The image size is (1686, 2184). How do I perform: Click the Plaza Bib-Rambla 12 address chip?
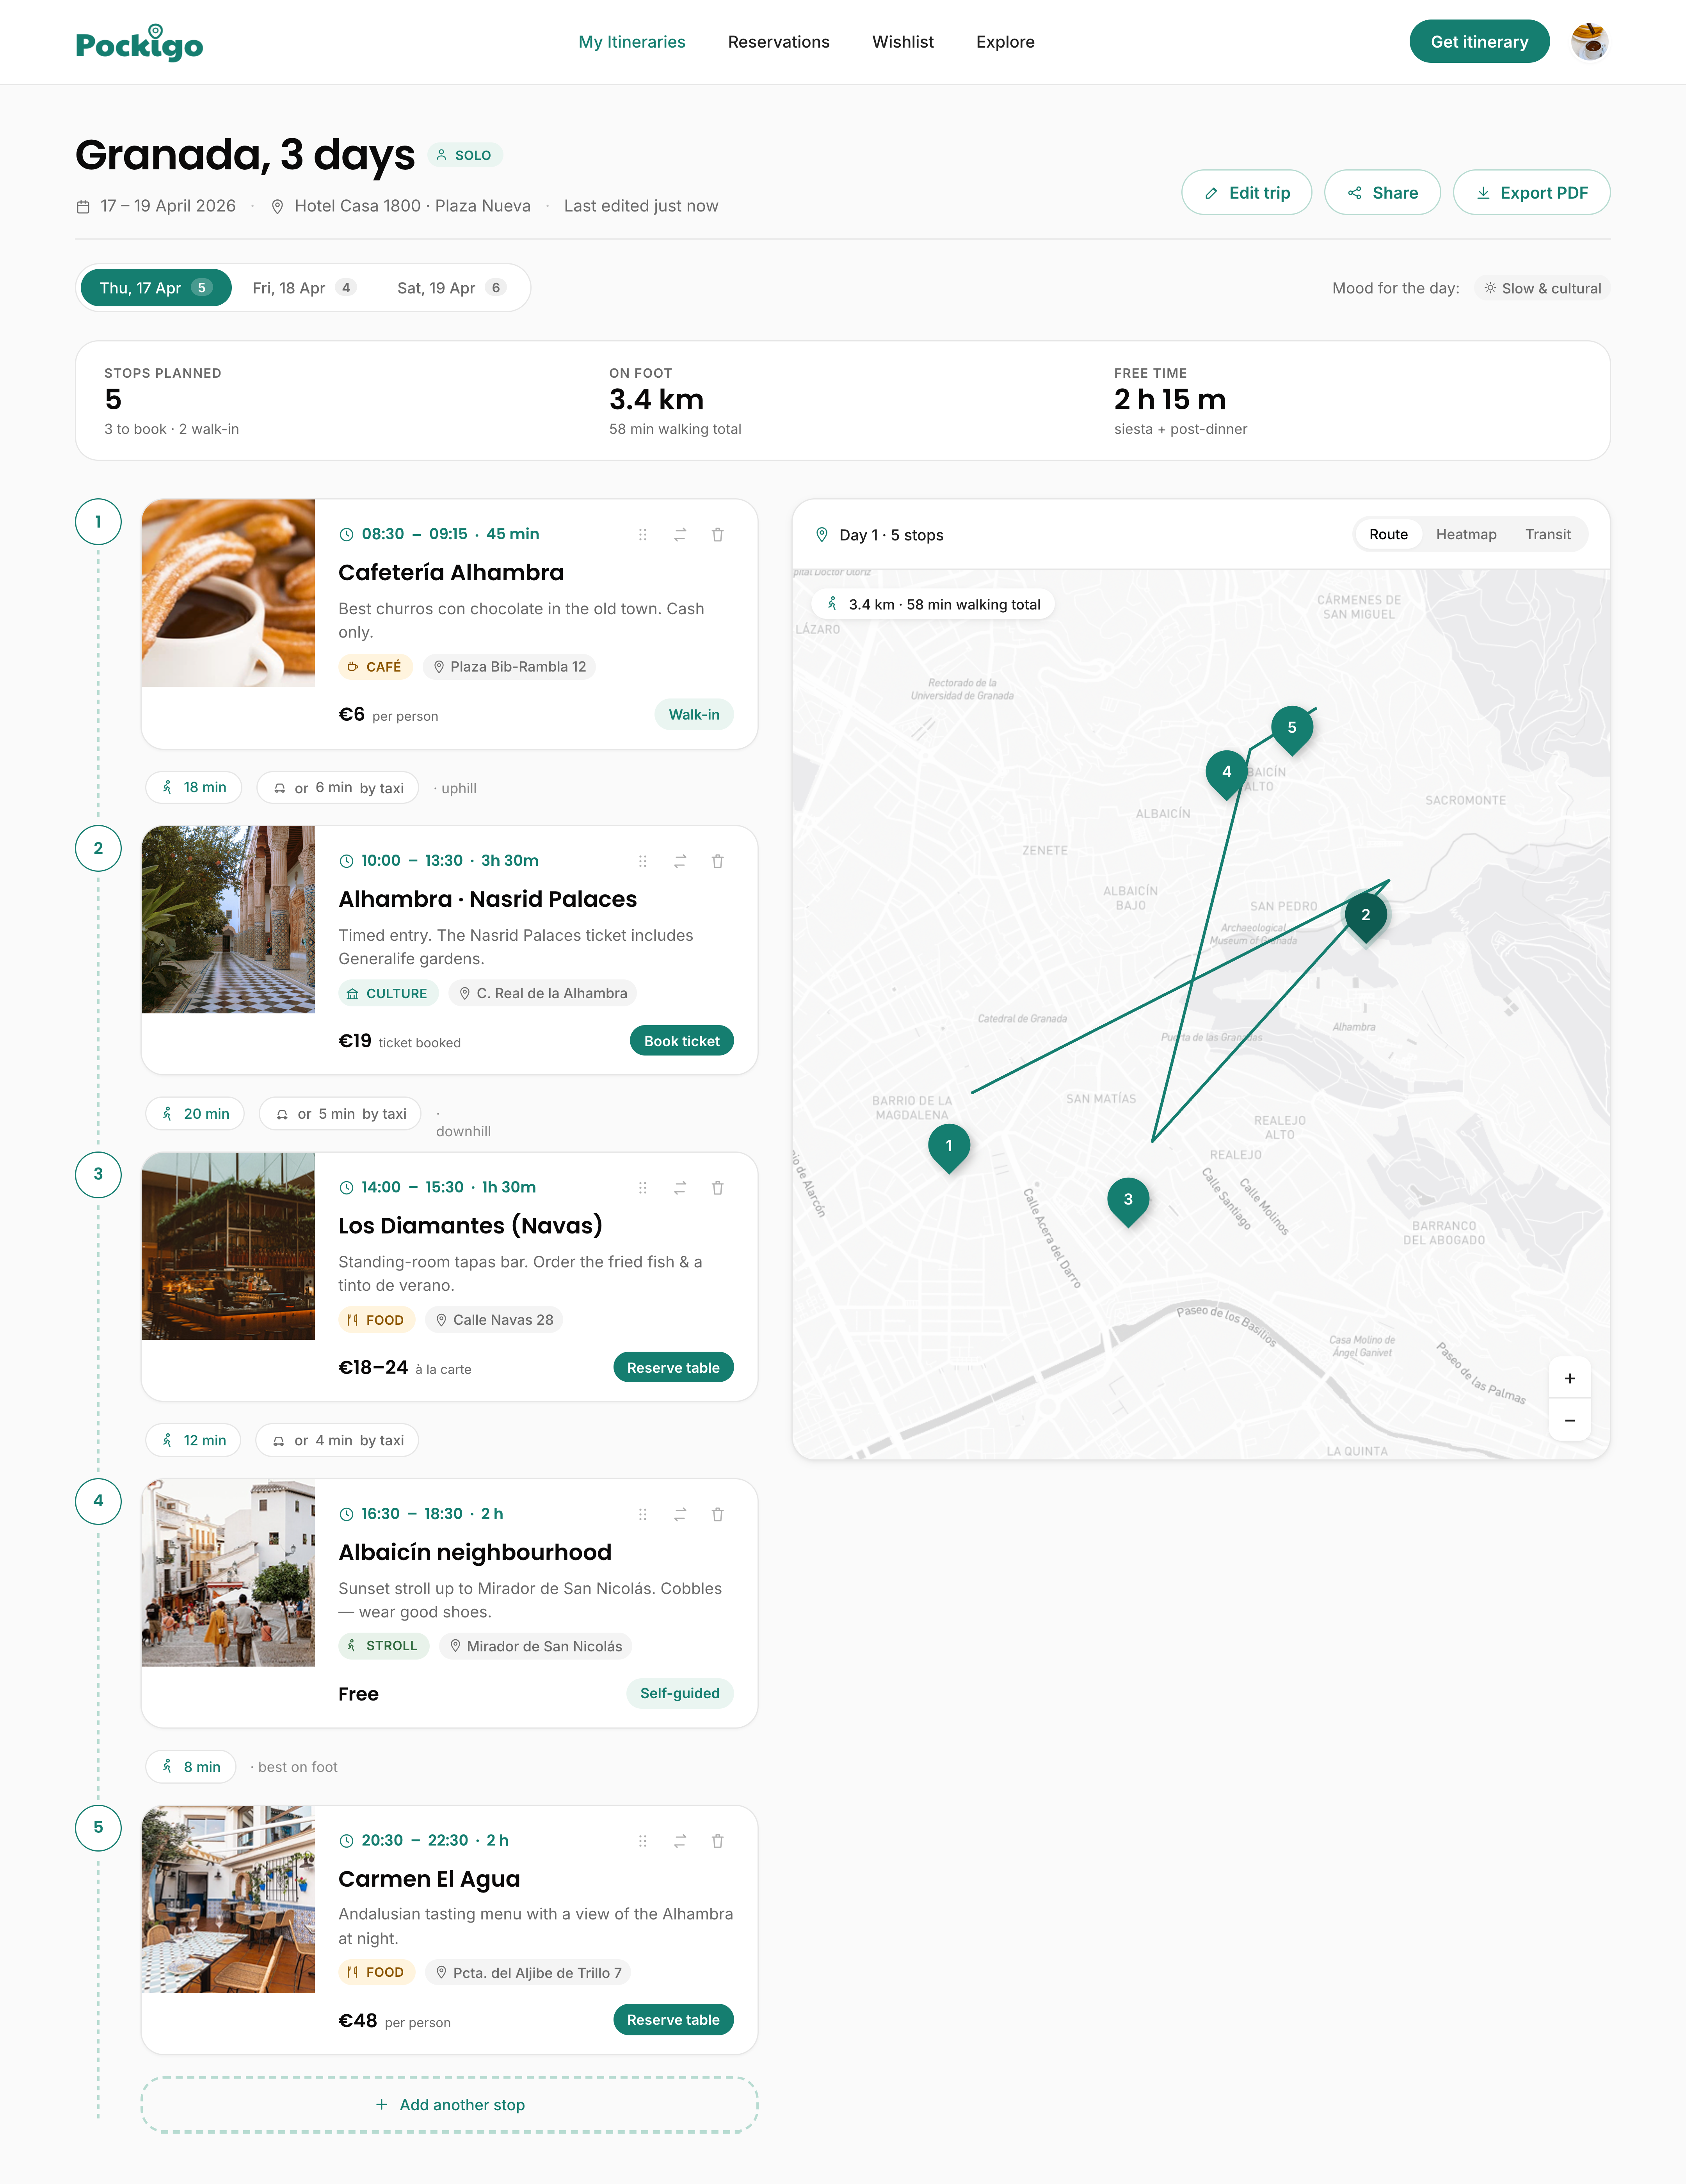pos(509,667)
